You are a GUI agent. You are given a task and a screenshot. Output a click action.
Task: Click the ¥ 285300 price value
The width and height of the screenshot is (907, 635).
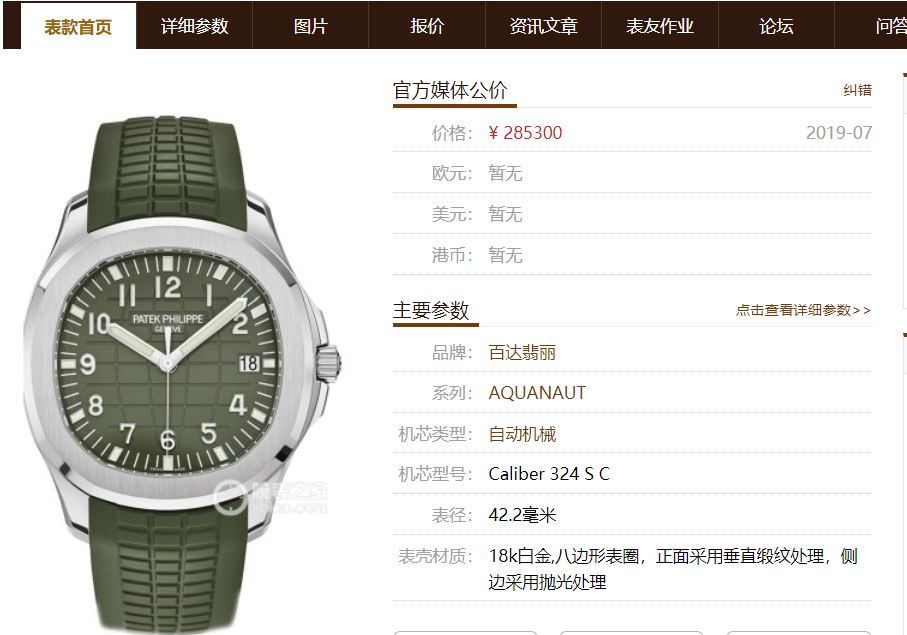click(525, 132)
